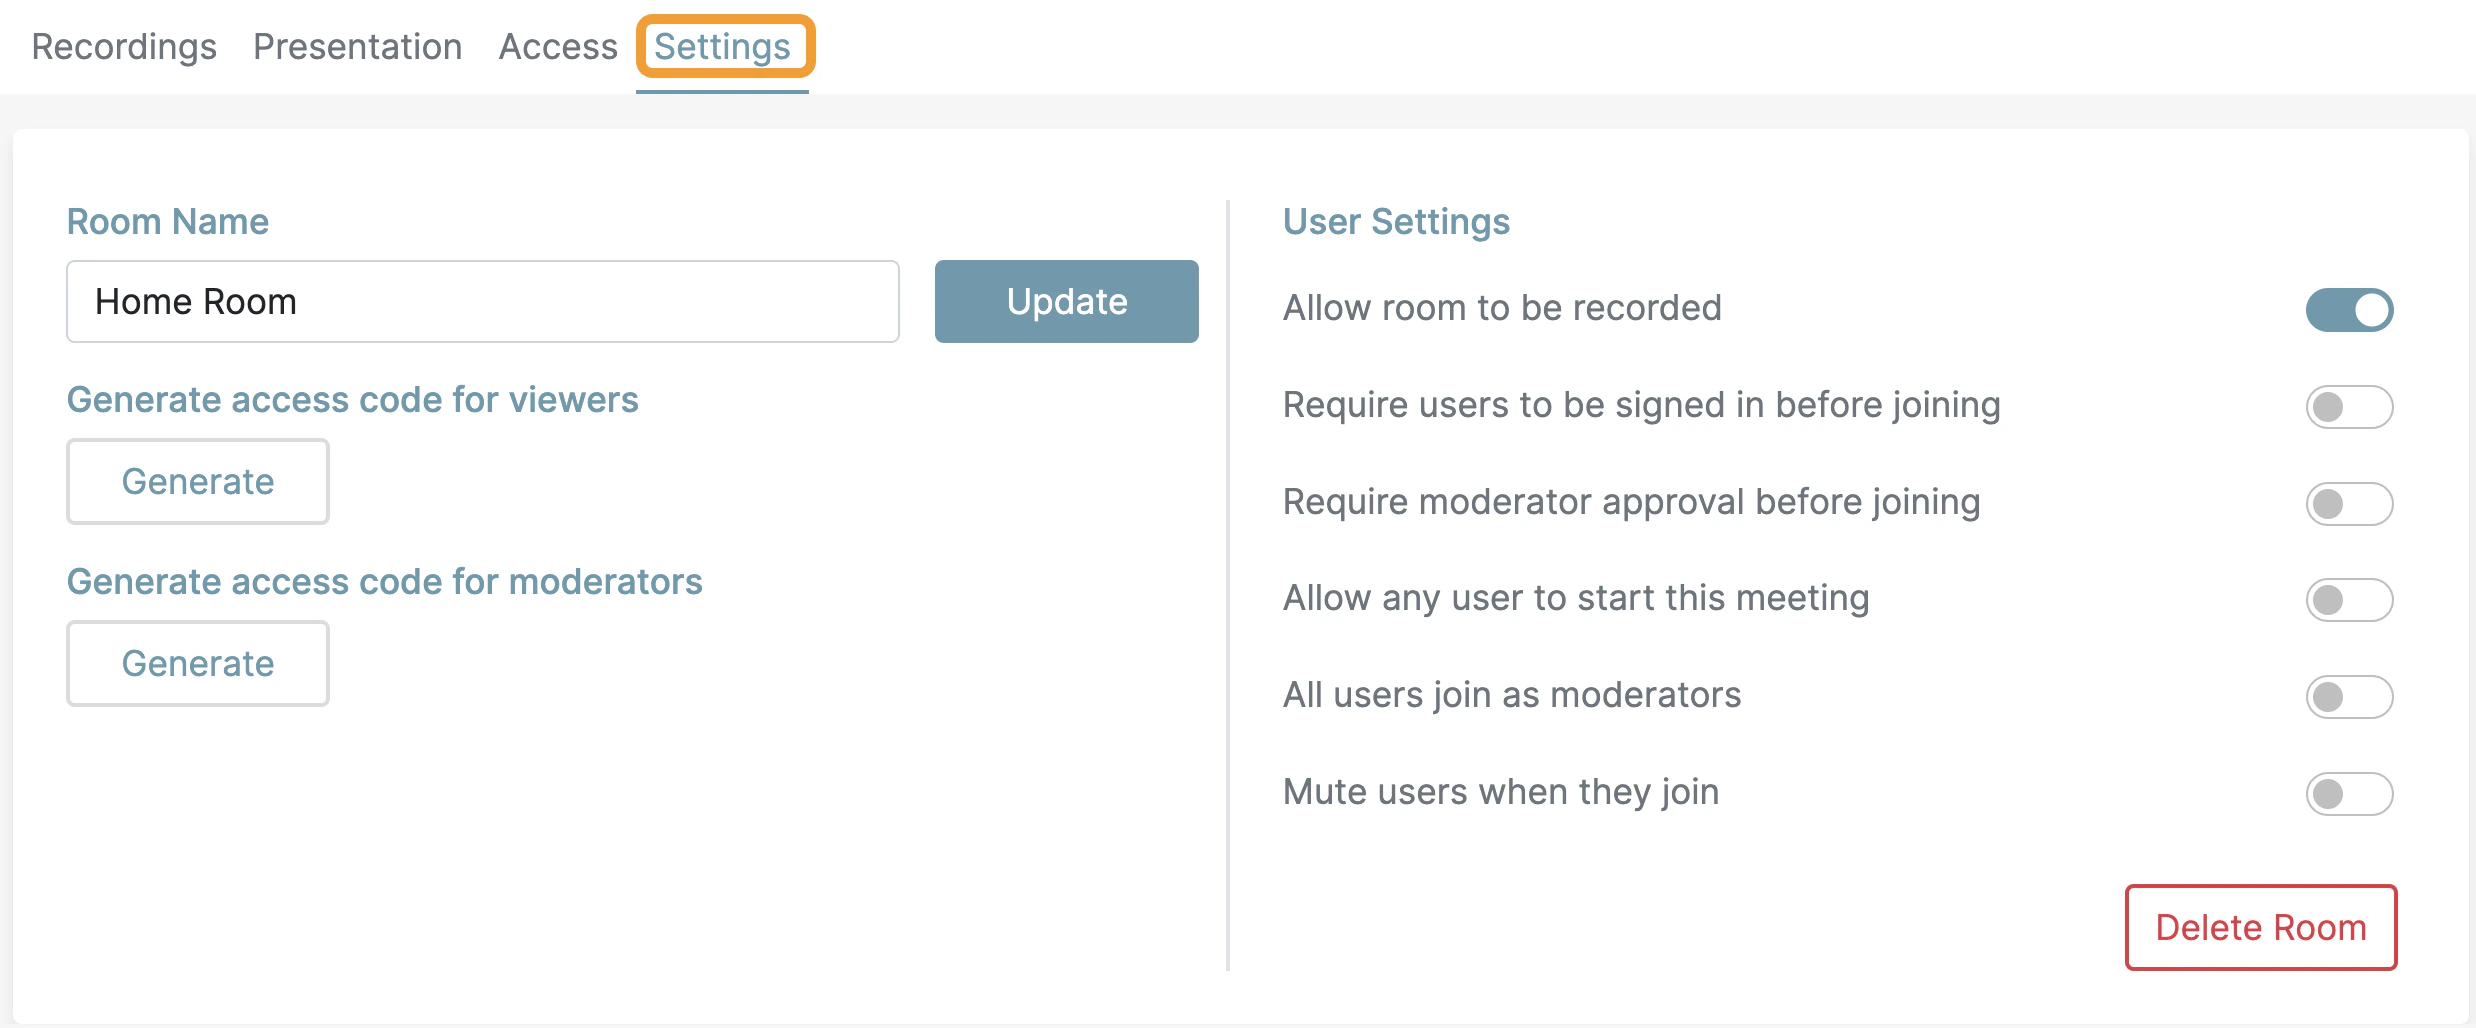Generate an access code for viewers
This screenshot has width=2476, height=1028.
click(197, 481)
